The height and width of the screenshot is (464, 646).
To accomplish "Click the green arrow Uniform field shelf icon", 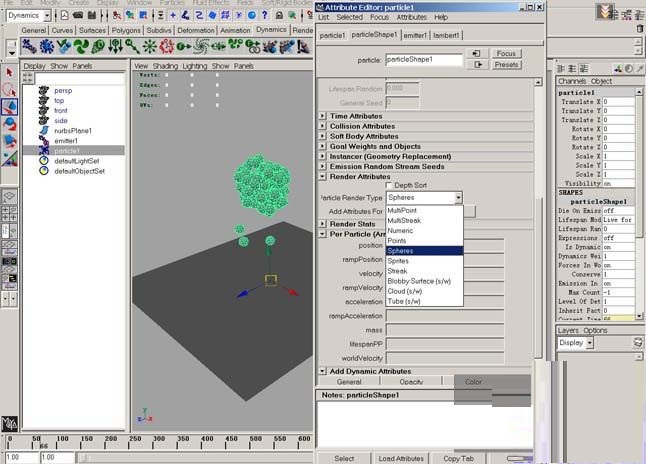I will 184,46.
